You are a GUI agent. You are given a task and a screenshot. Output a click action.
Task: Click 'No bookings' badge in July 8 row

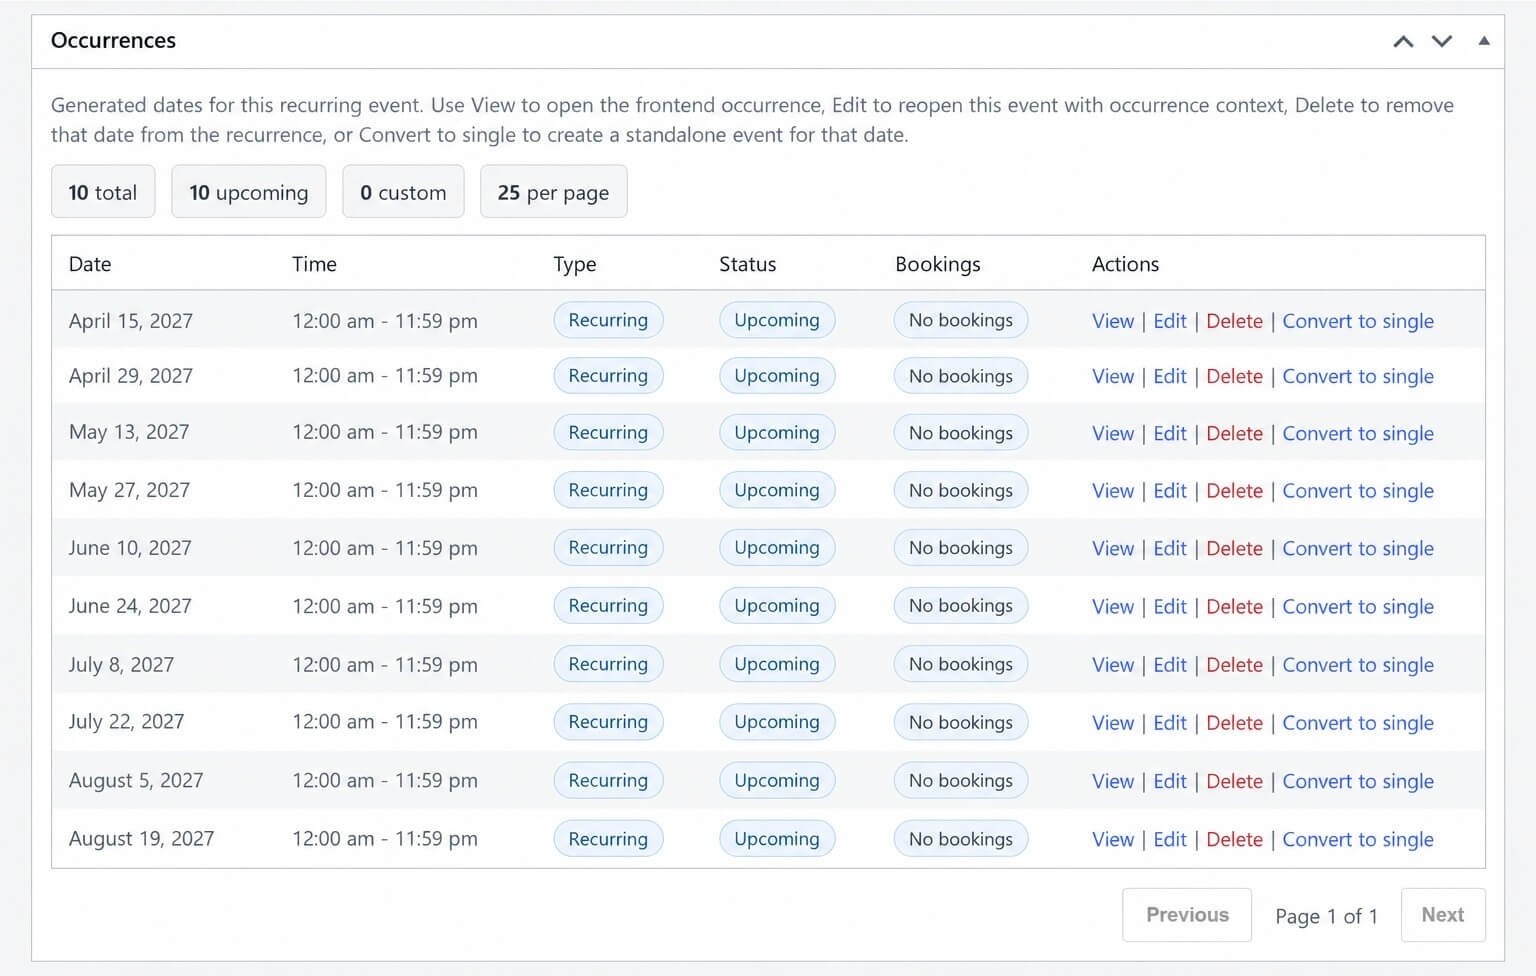pos(961,665)
